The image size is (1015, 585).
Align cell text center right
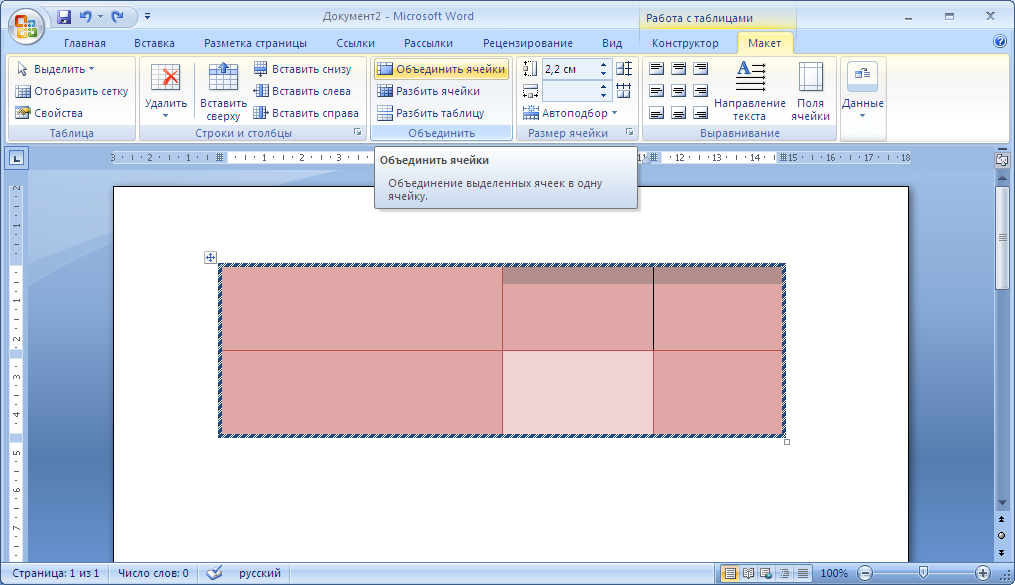[700, 91]
